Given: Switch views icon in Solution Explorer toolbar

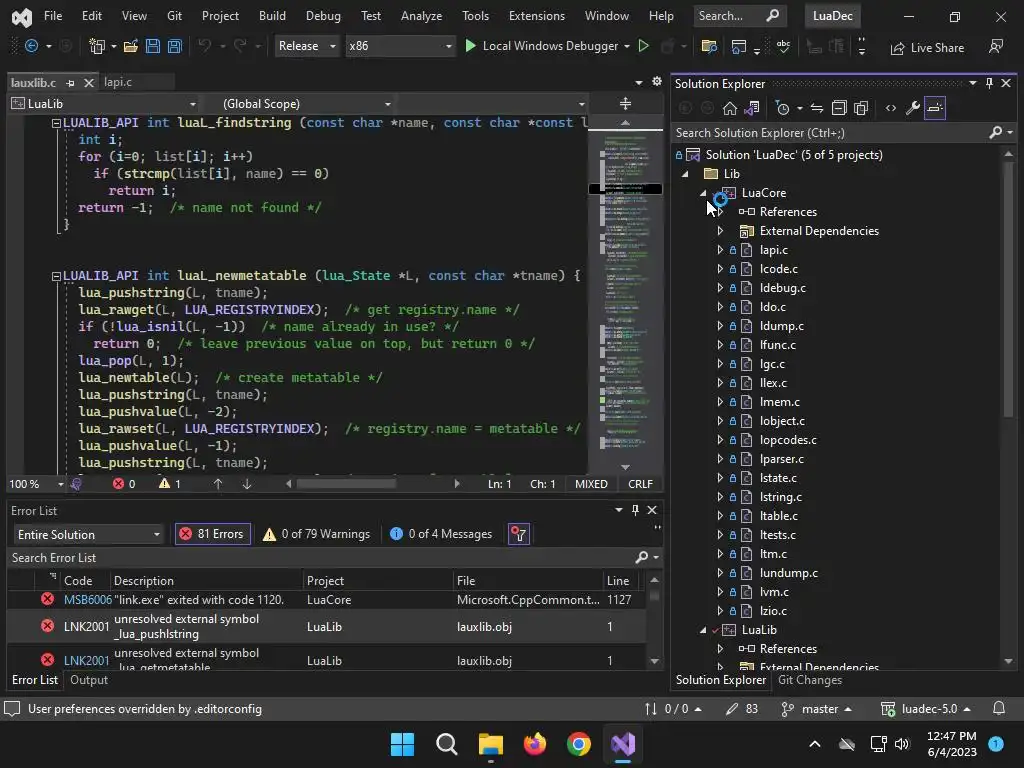Looking at the screenshot, I should 752,108.
